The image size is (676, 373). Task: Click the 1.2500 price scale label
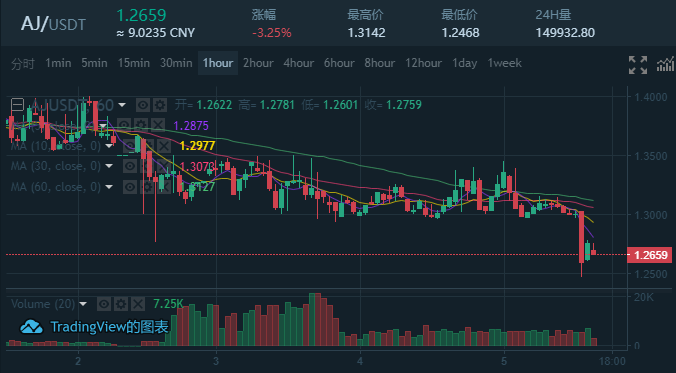click(x=651, y=274)
